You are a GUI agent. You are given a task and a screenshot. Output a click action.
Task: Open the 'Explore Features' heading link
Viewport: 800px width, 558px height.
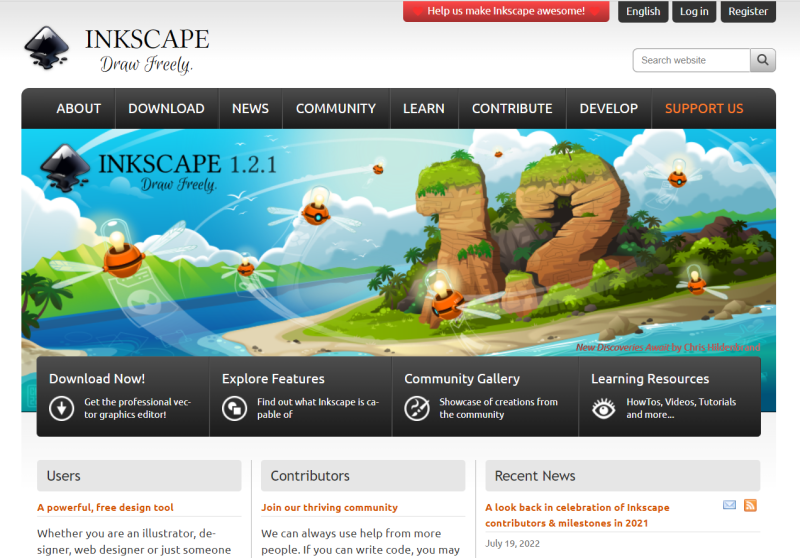click(273, 379)
